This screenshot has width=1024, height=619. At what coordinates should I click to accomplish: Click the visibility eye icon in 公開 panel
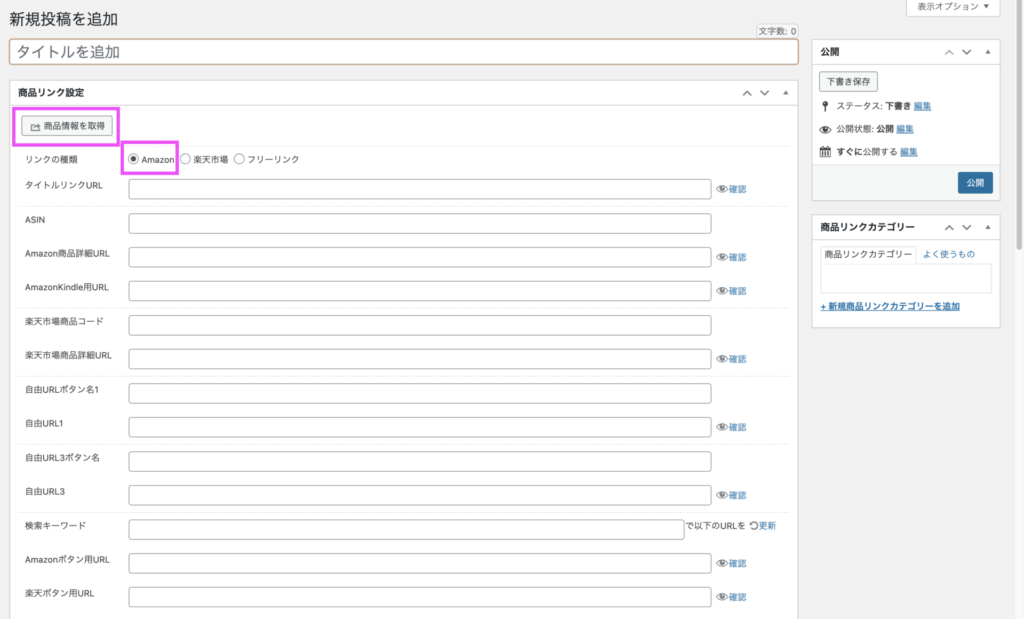[825, 129]
